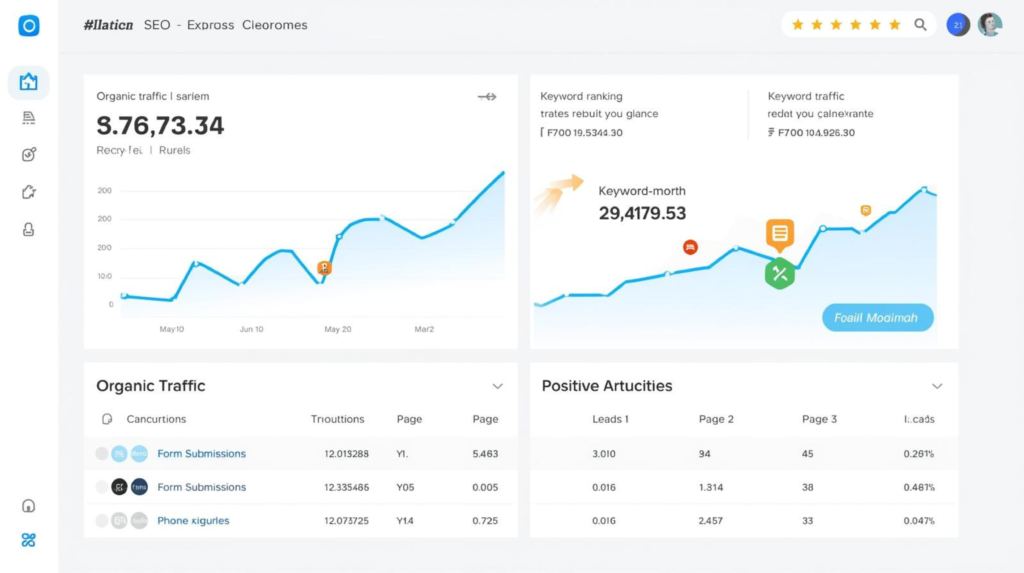
Task: Toggle the circle in second Form Submissions row
Action: click(101, 487)
